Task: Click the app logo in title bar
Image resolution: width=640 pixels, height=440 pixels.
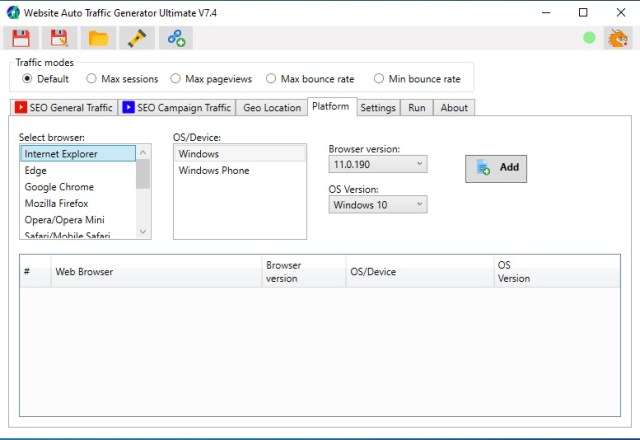Action: pos(13,13)
